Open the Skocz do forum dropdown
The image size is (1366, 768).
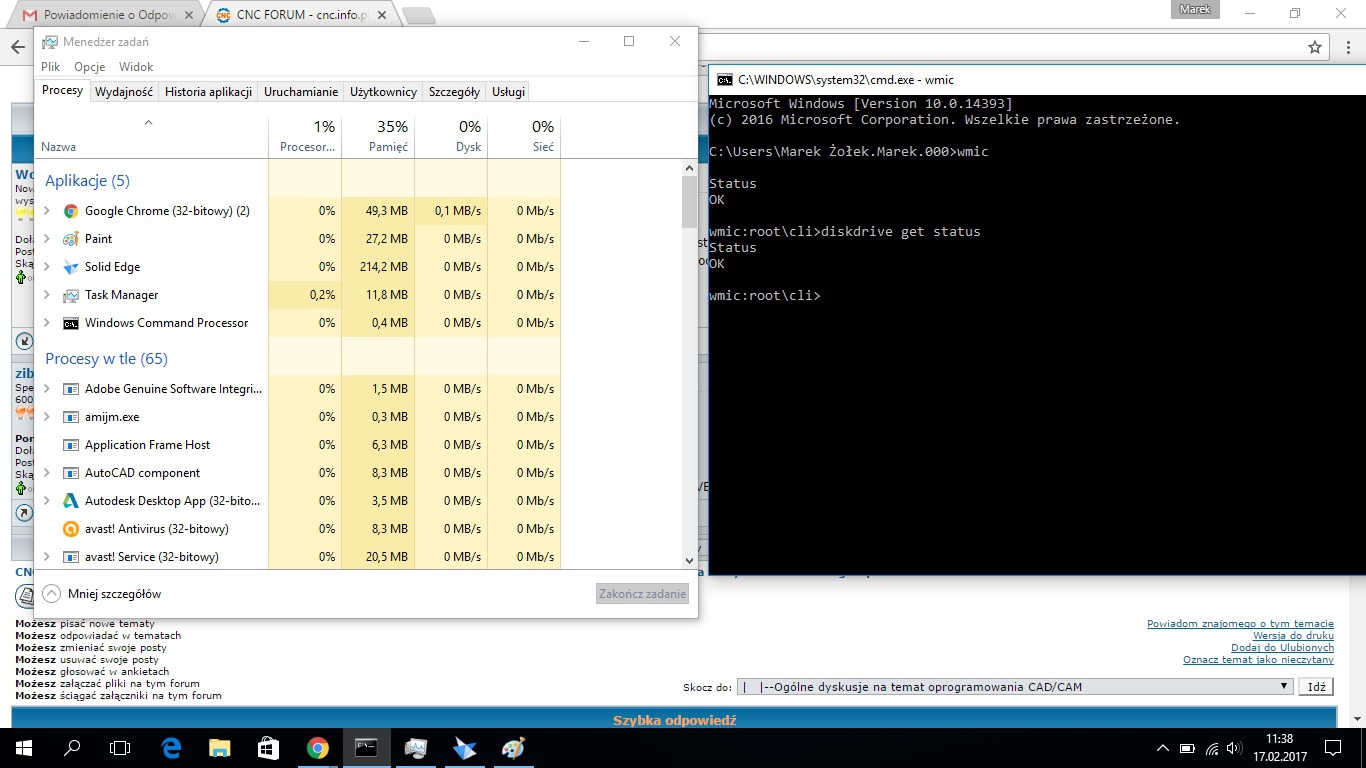pos(1015,687)
